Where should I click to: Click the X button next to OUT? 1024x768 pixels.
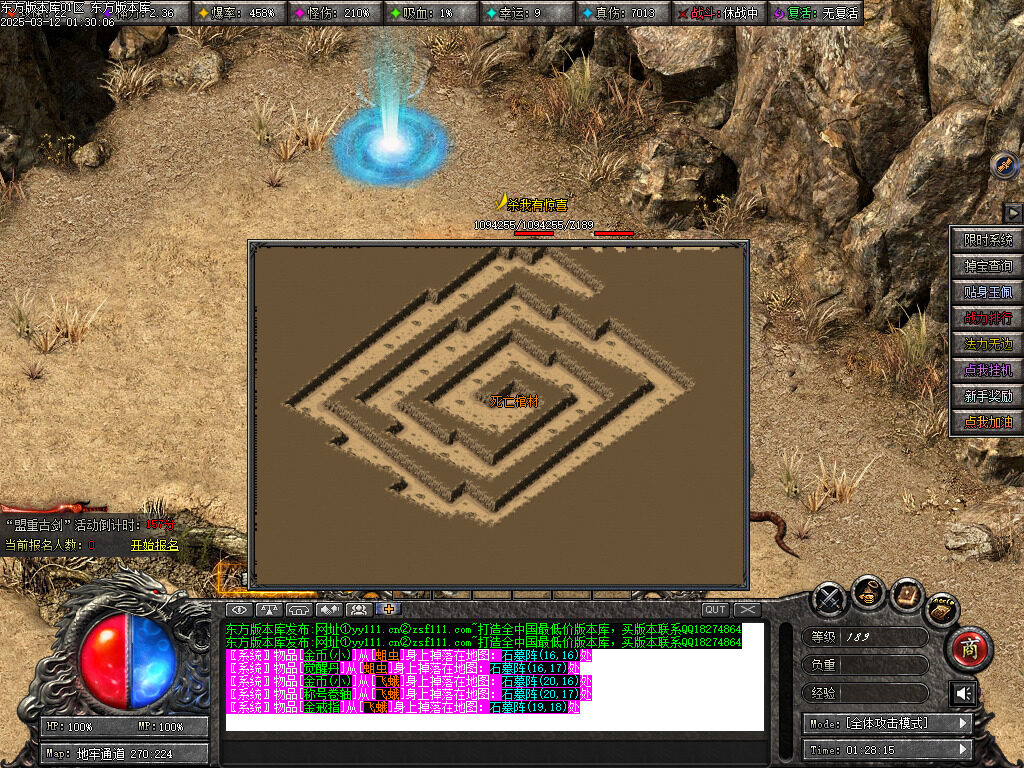pyautogui.click(x=747, y=609)
